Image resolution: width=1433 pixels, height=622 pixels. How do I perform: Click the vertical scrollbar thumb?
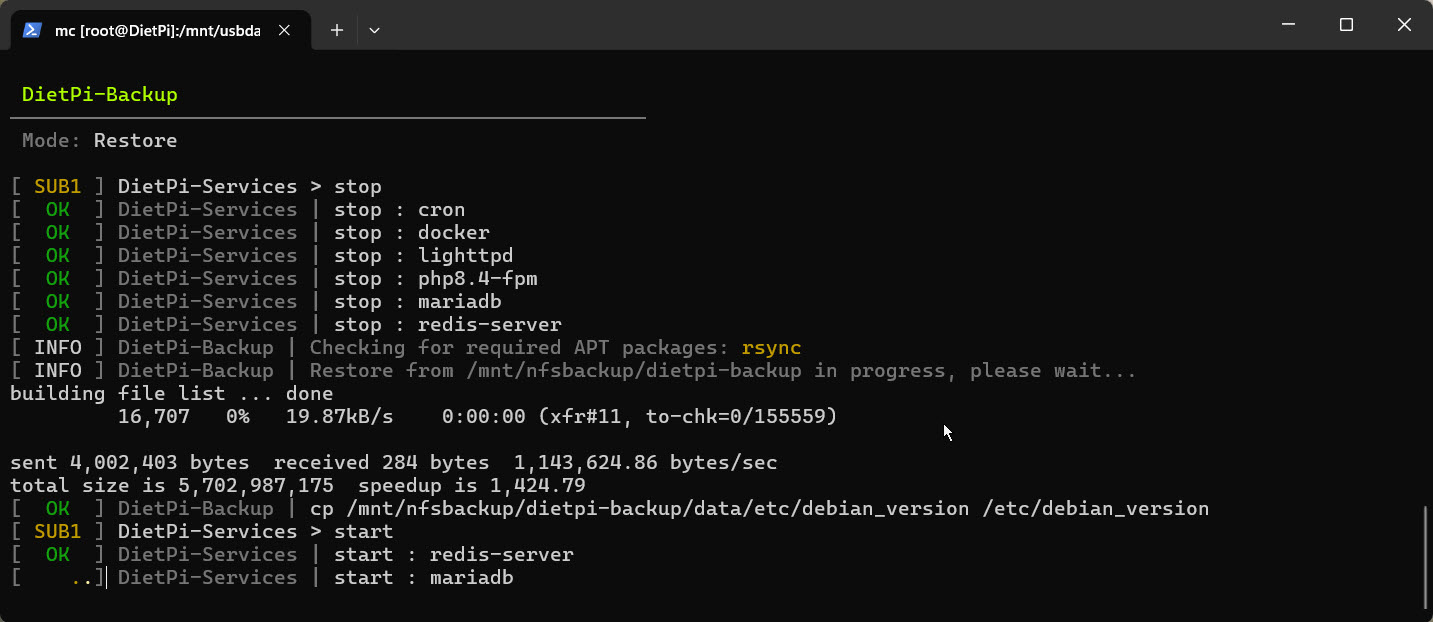(1426, 557)
